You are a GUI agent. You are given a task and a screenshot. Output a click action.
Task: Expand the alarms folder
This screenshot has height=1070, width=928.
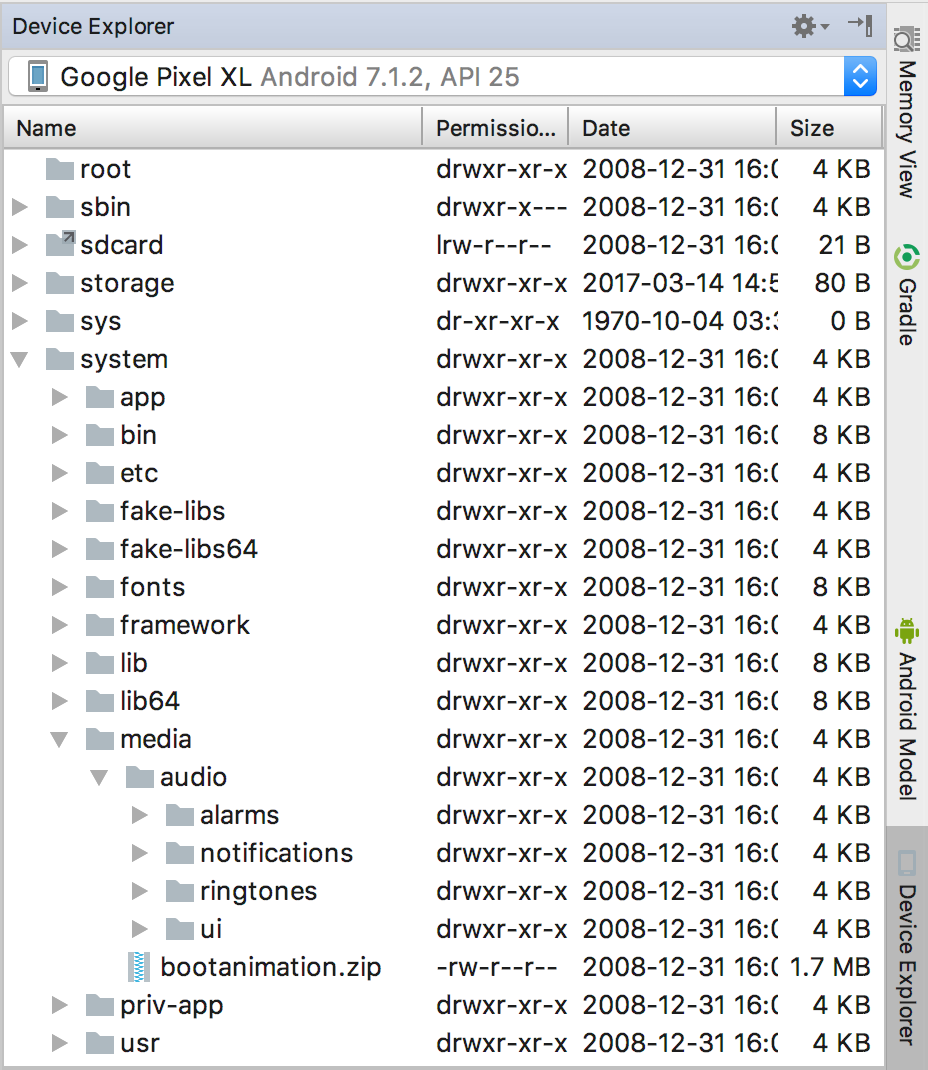point(140,815)
